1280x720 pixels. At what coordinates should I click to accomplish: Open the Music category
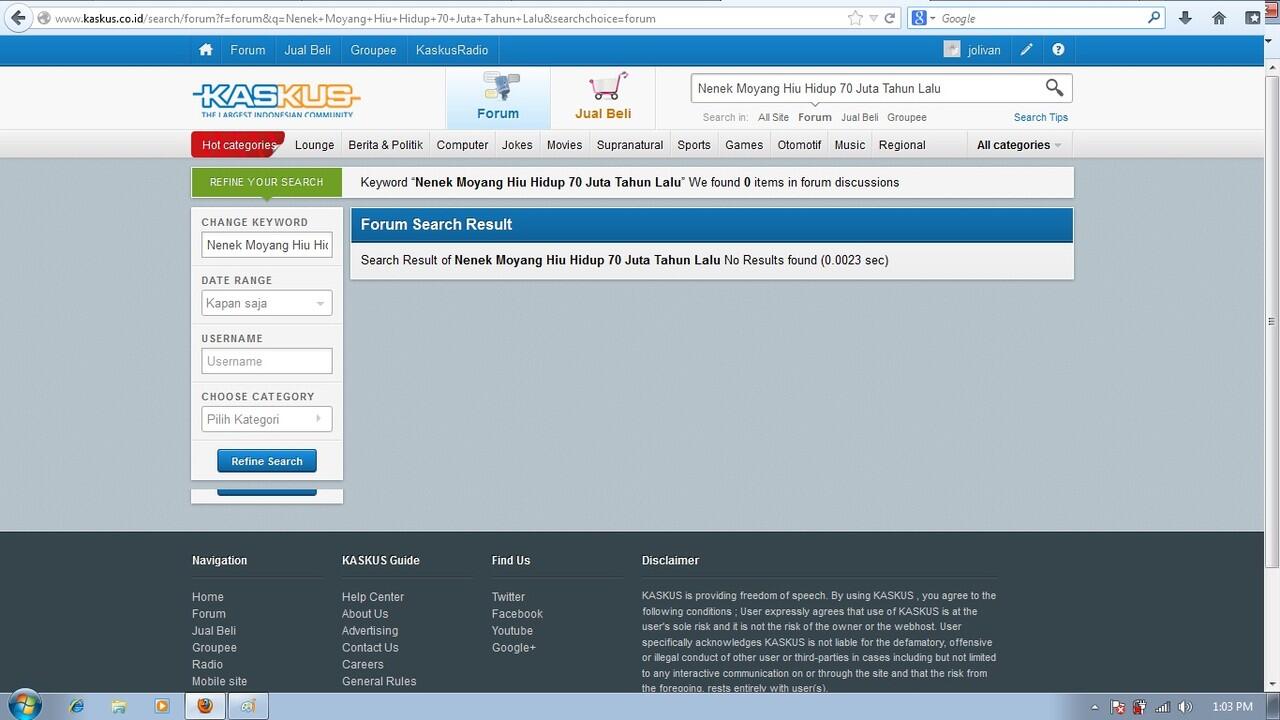click(x=850, y=145)
